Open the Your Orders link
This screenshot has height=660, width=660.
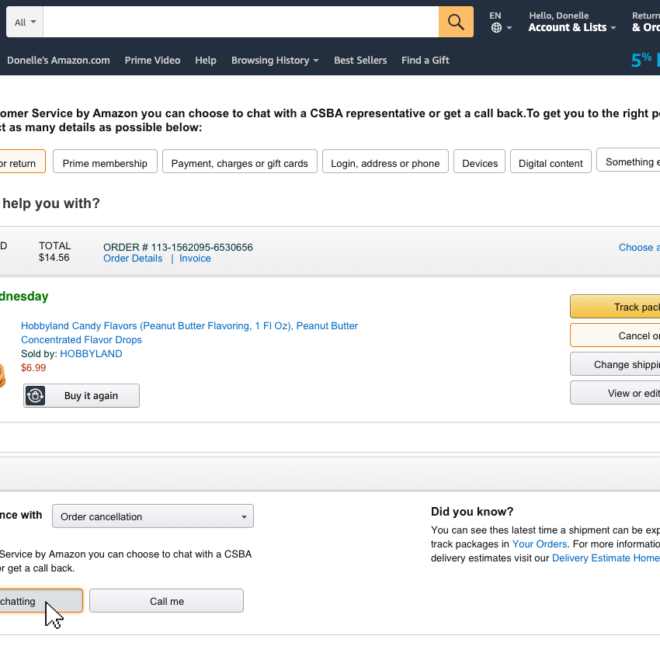point(539,544)
